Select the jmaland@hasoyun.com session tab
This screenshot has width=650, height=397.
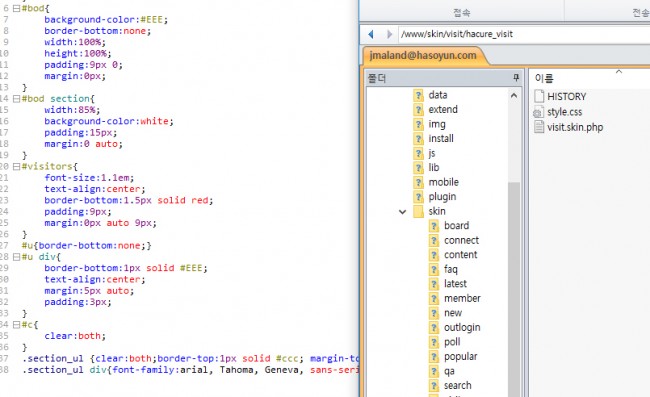pyautogui.click(x=423, y=56)
